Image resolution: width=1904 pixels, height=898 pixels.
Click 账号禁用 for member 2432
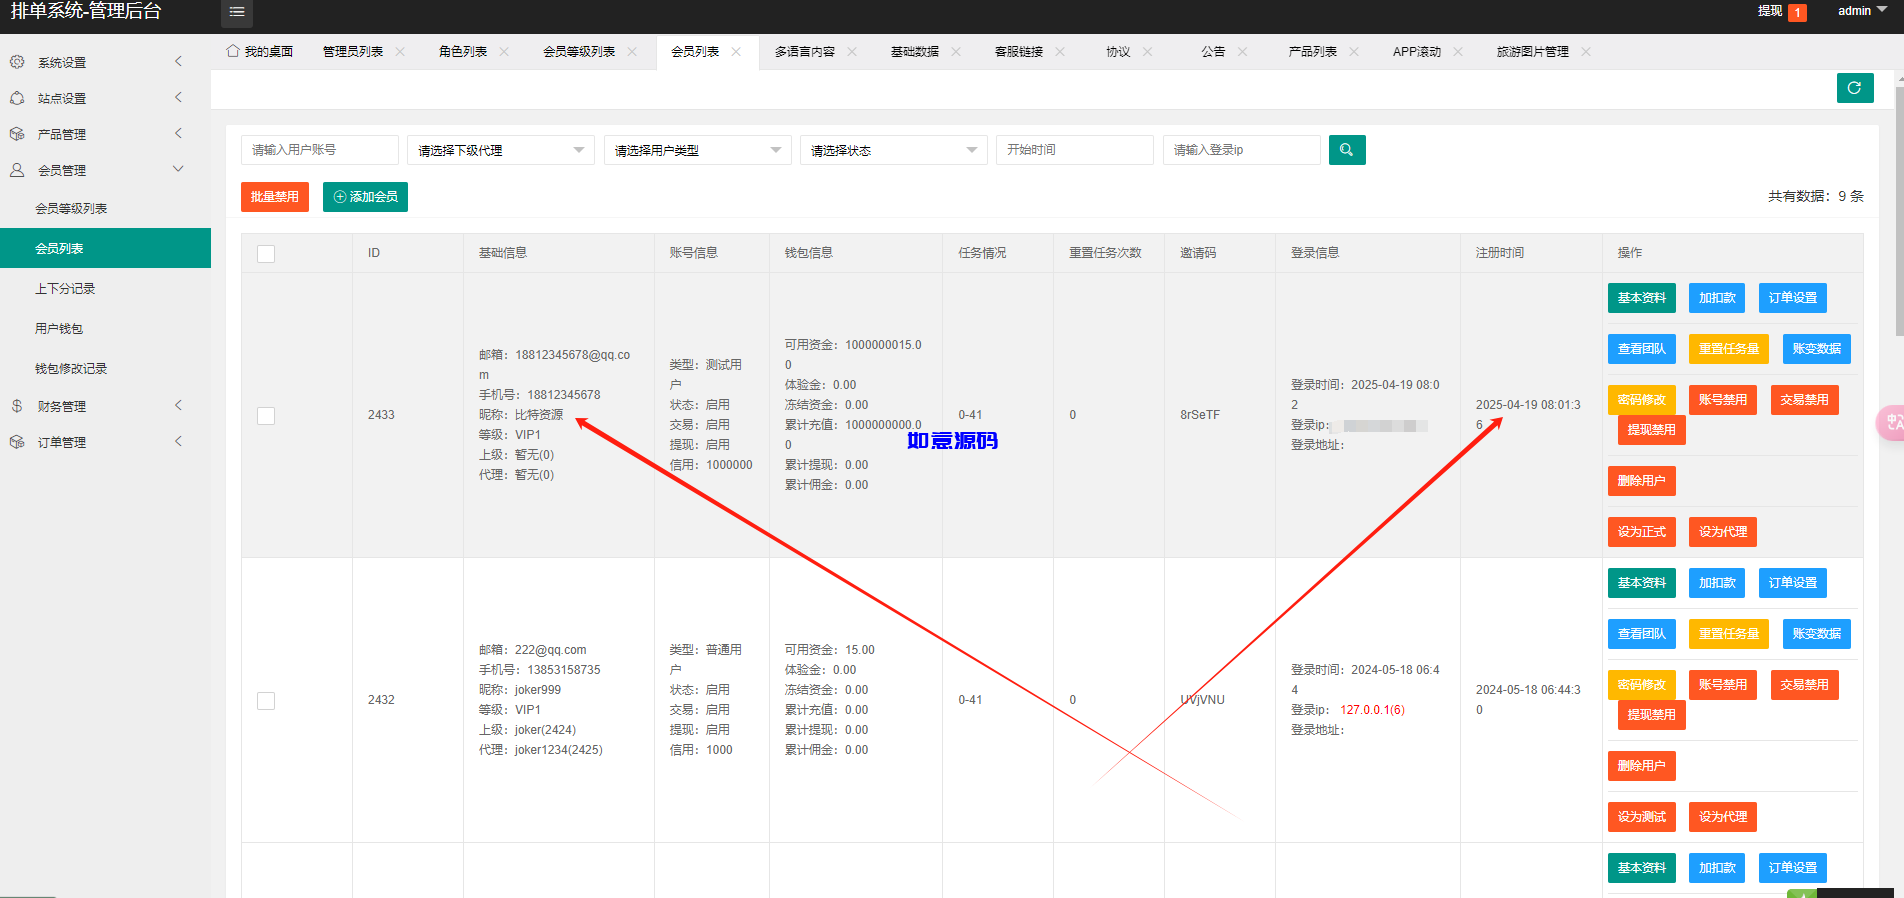[1723, 685]
